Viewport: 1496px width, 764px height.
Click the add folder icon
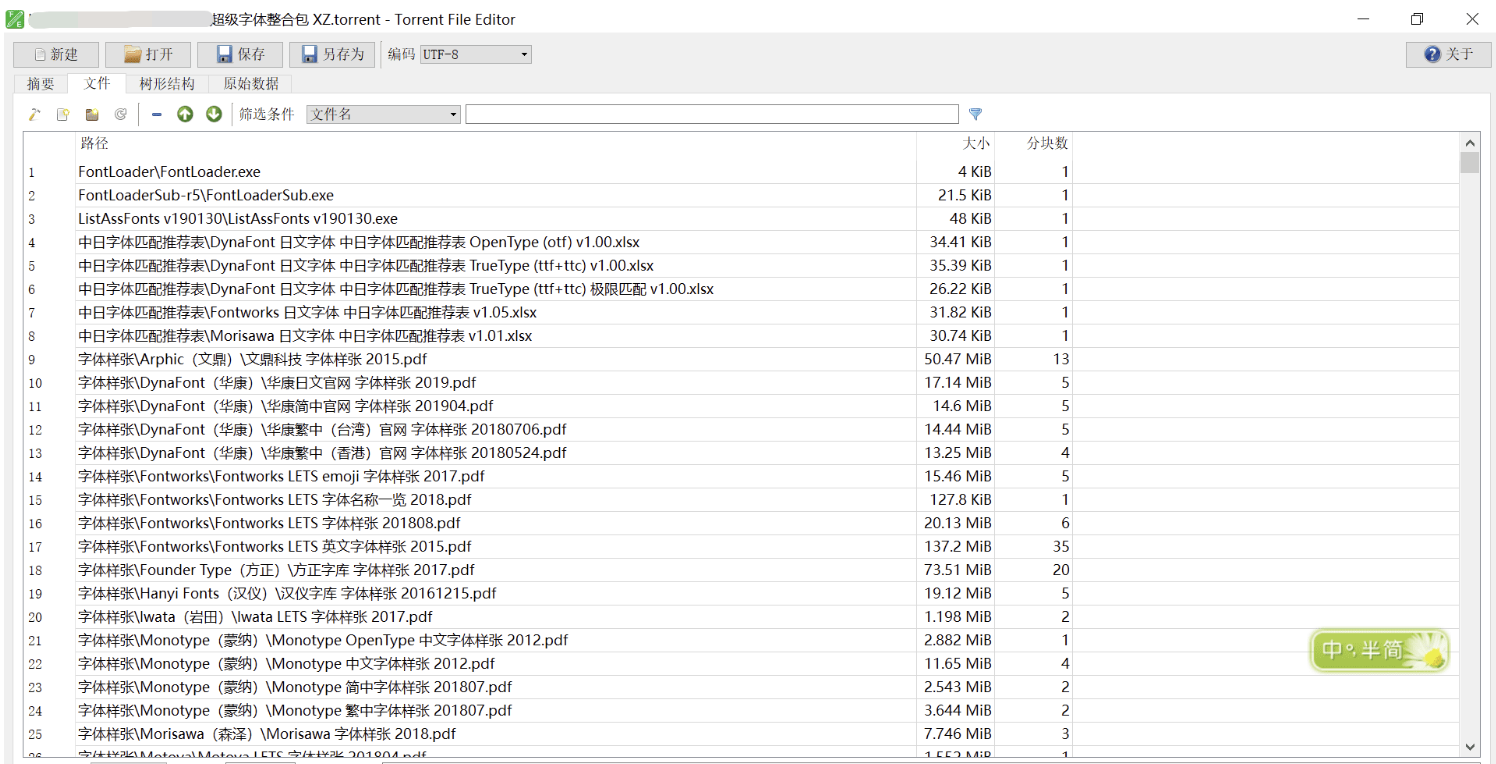point(92,114)
